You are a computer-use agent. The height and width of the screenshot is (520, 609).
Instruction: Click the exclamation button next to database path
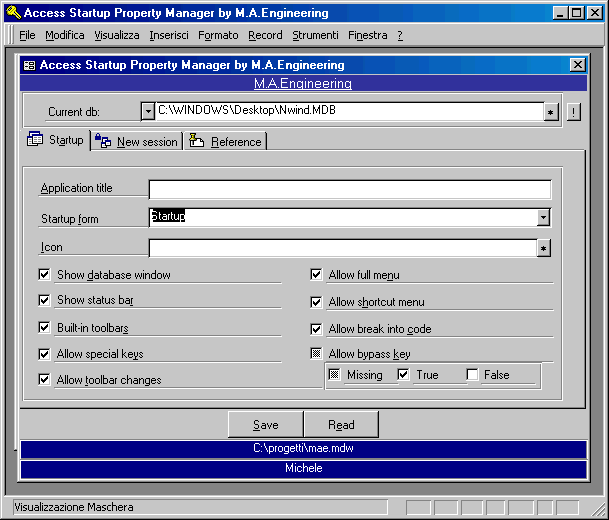pos(574,112)
